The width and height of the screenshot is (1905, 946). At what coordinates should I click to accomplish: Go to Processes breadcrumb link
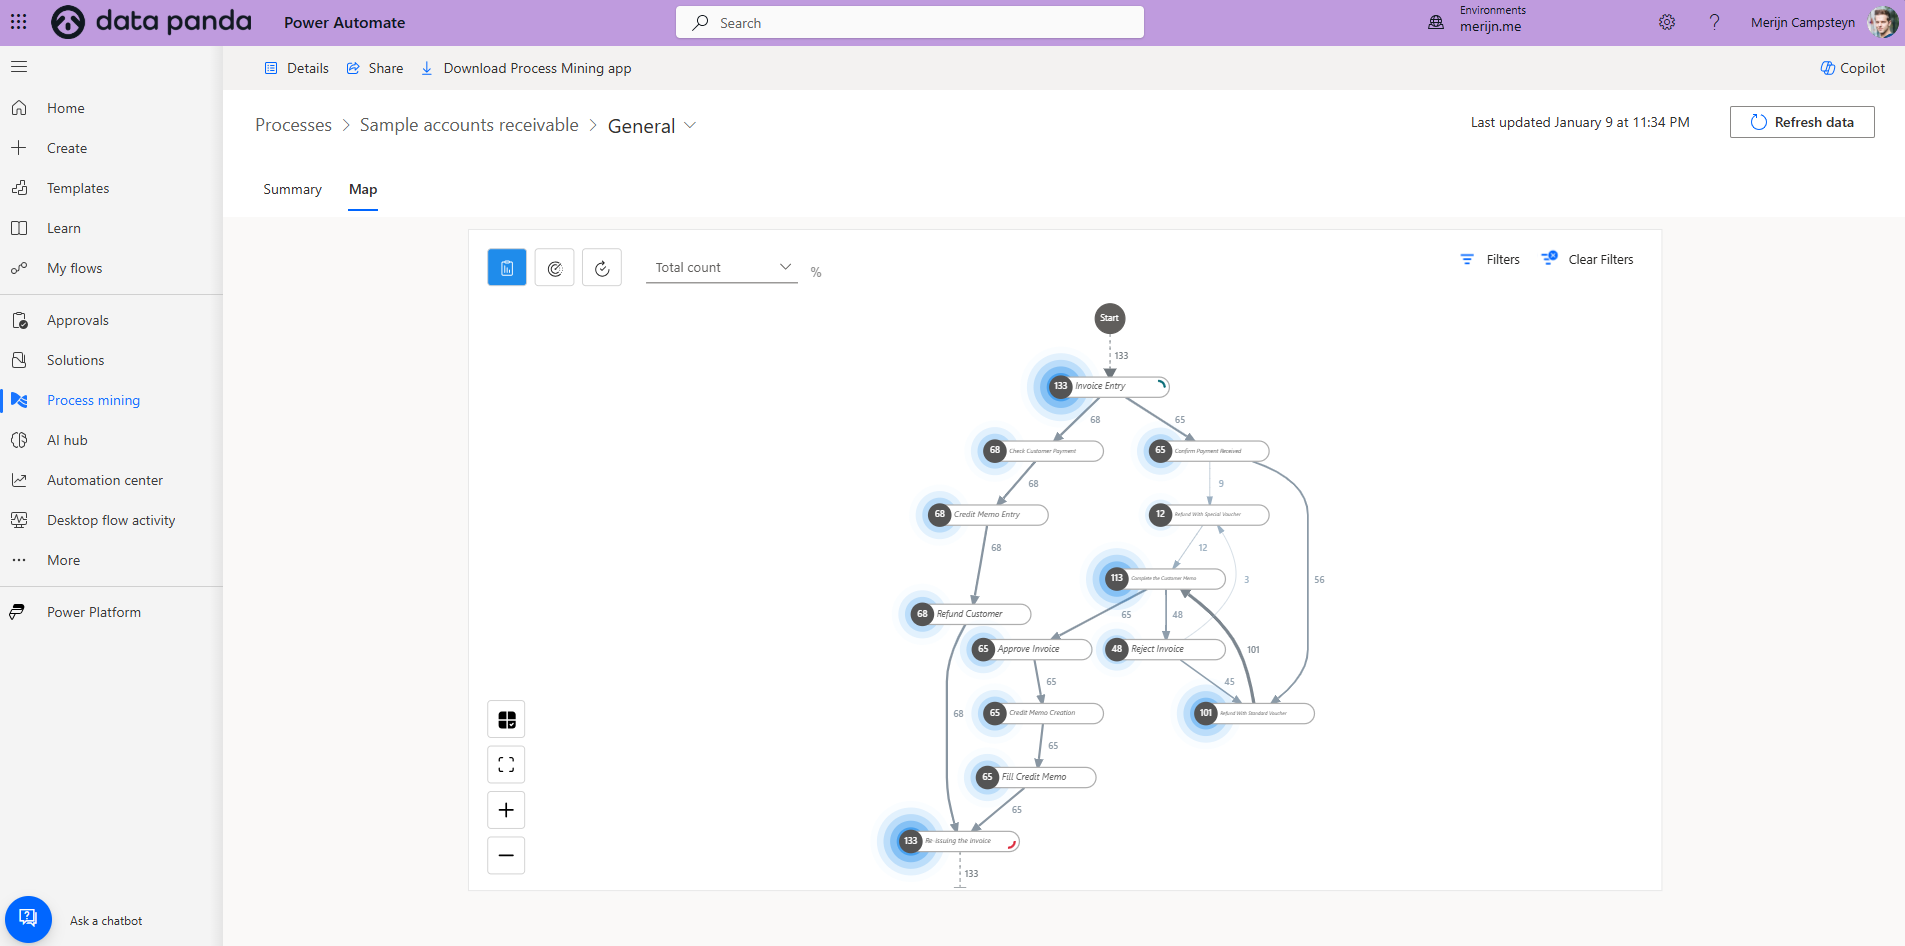click(293, 125)
